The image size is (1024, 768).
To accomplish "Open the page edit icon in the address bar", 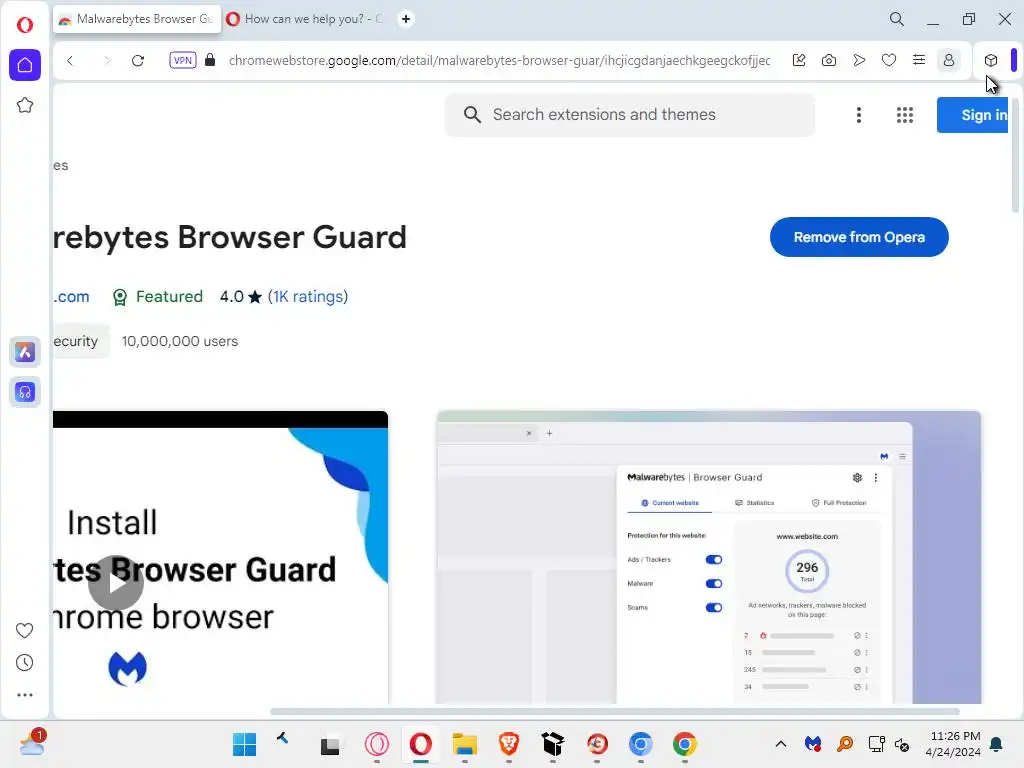I will point(799,60).
